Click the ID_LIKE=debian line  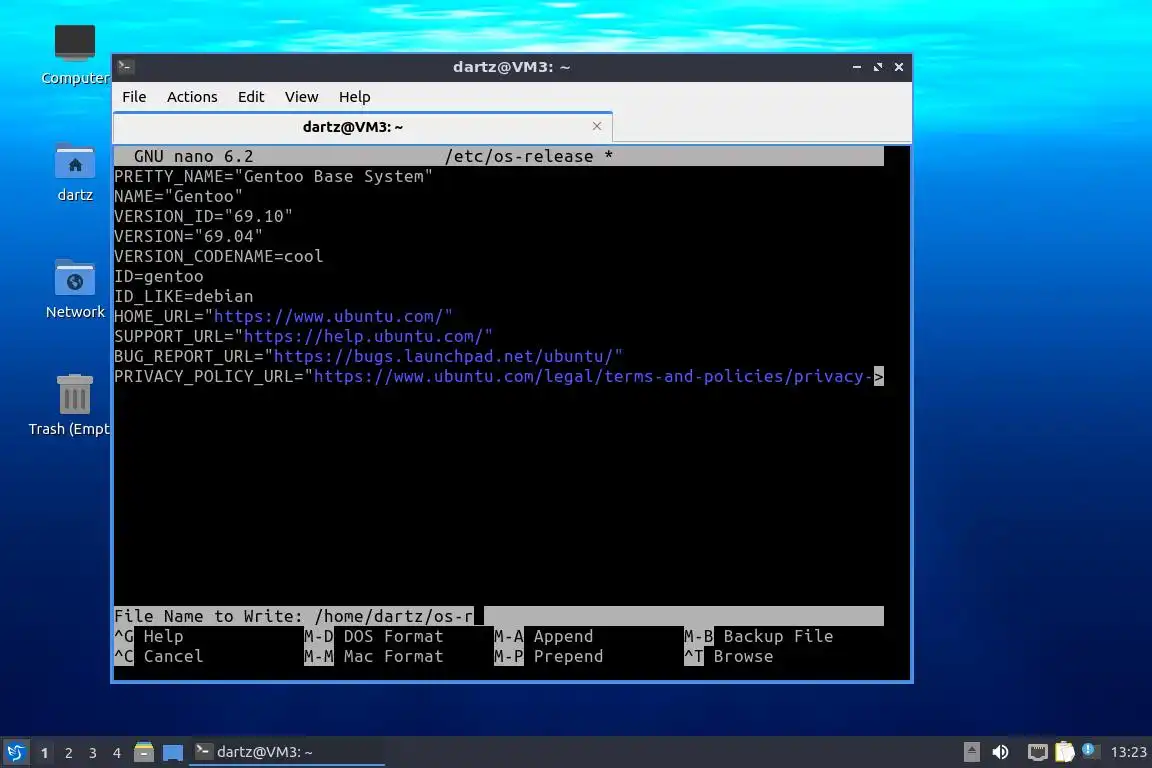point(184,296)
